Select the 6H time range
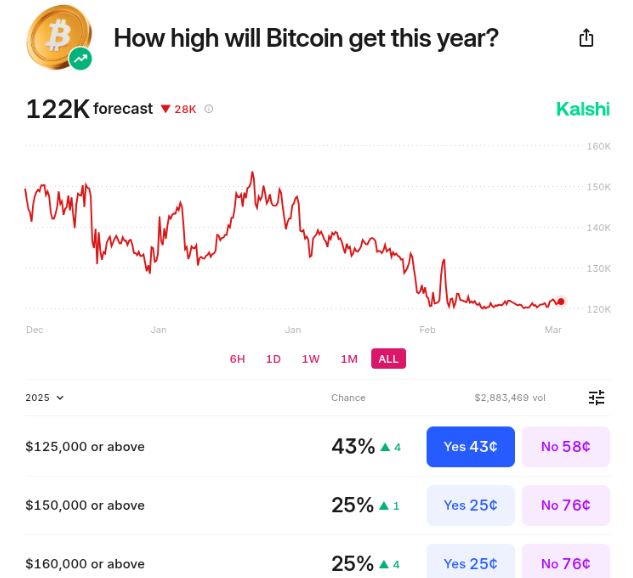The image size is (633, 578). coord(237,359)
